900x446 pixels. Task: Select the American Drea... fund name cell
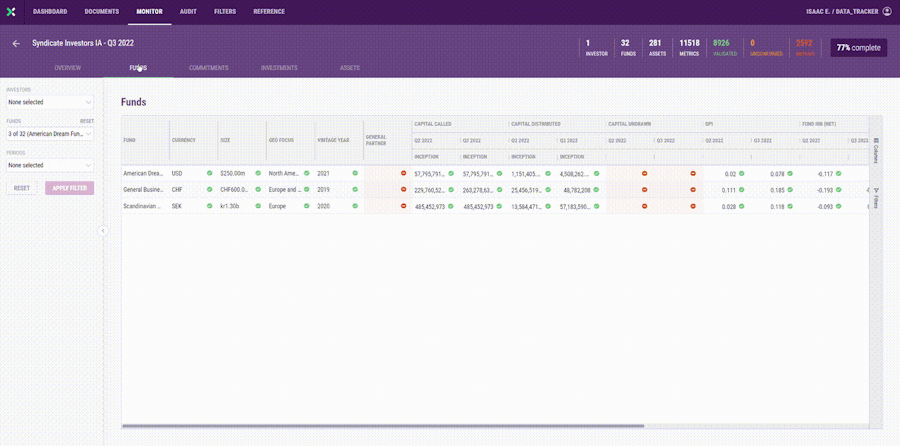click(145, 173)
